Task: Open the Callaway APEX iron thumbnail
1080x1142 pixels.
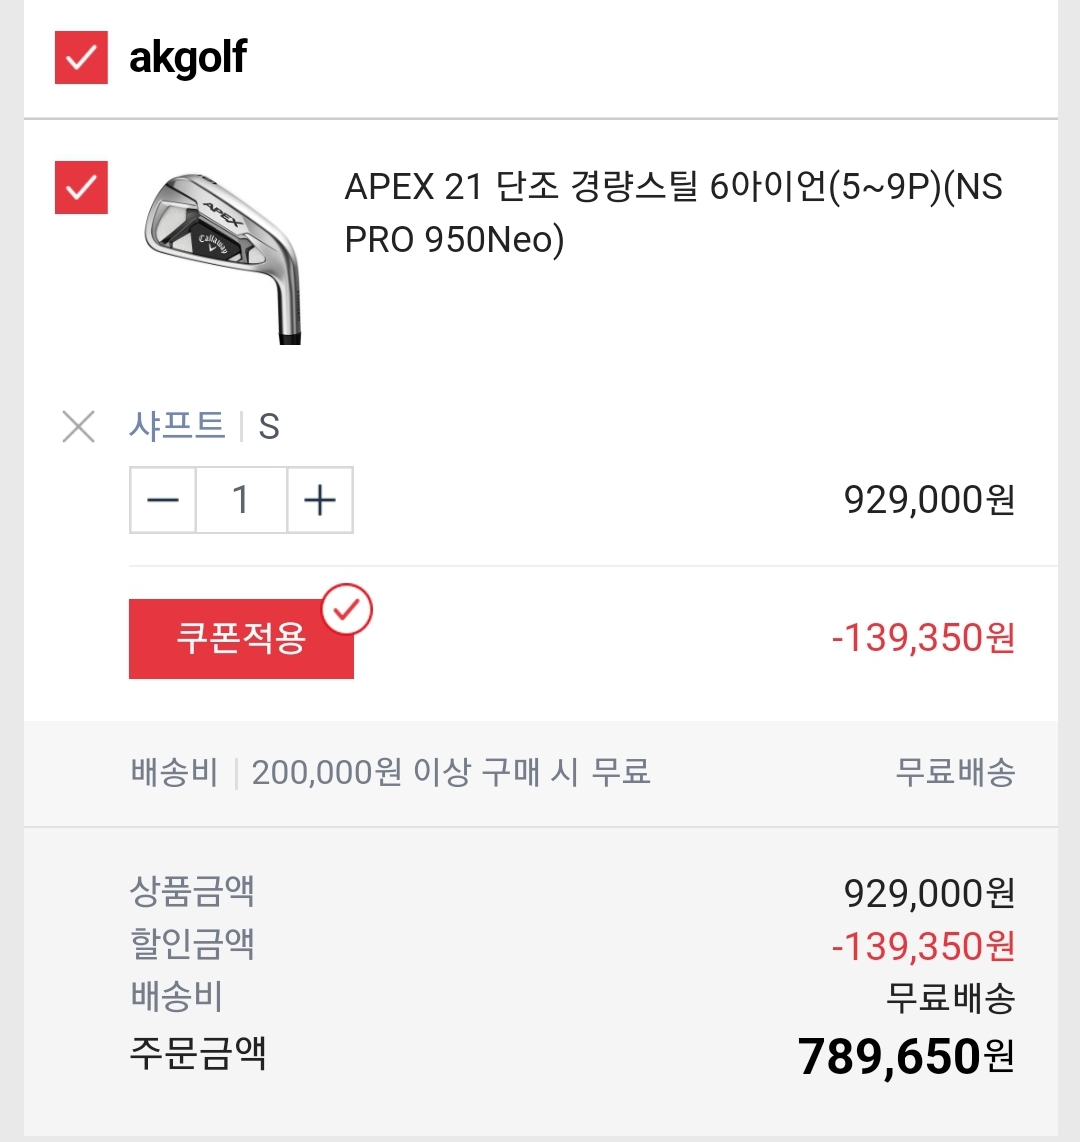Action: tap(221, 257)
